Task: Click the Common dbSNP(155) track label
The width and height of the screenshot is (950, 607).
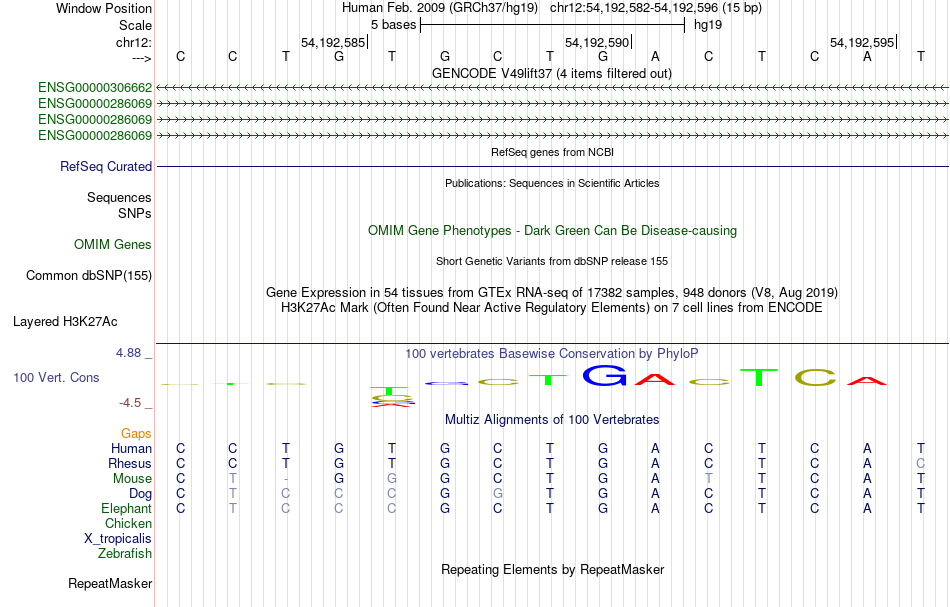Action: (x=89, y=276)
